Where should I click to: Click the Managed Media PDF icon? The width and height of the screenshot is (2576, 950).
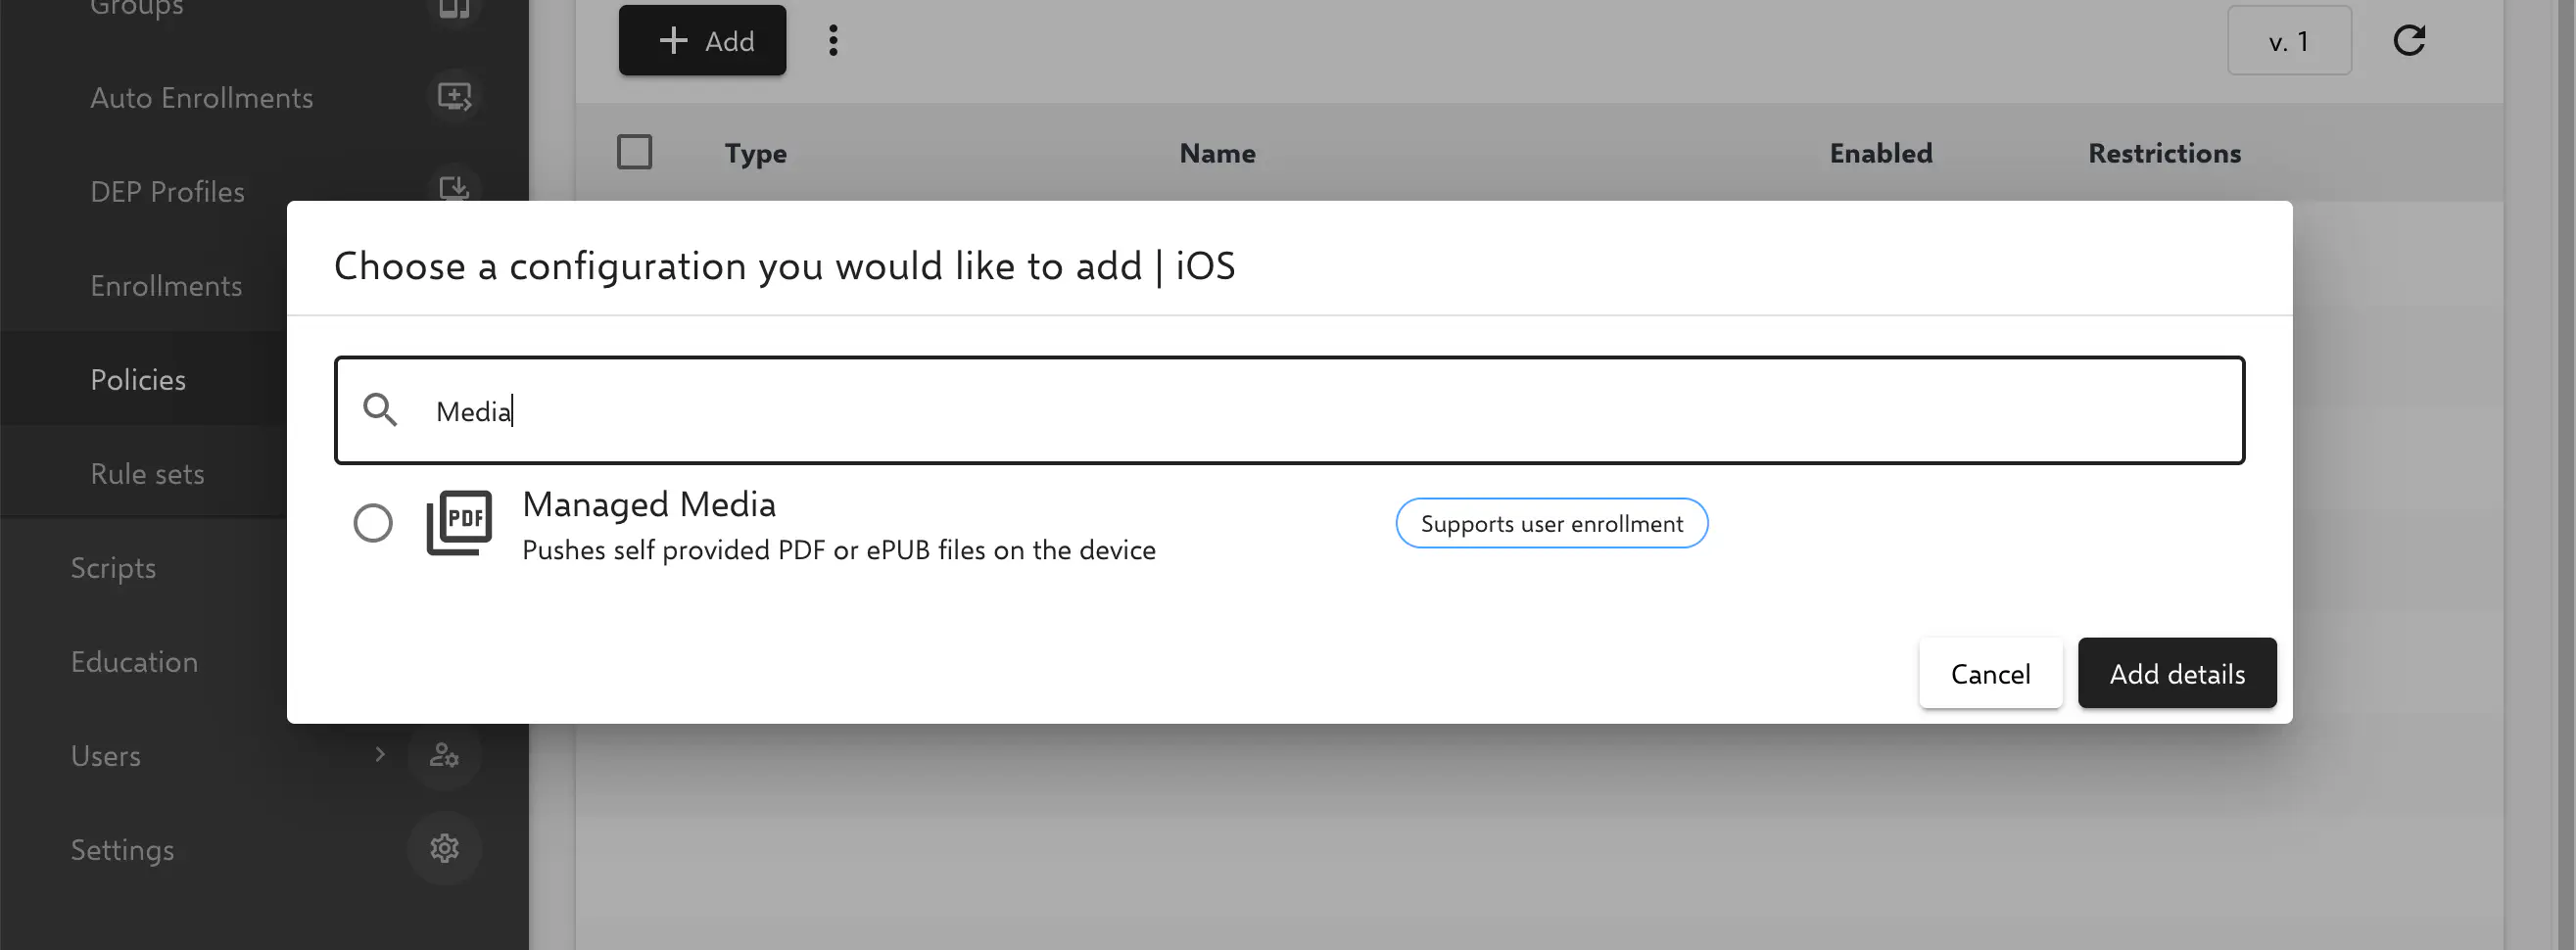tap(459, 522)
